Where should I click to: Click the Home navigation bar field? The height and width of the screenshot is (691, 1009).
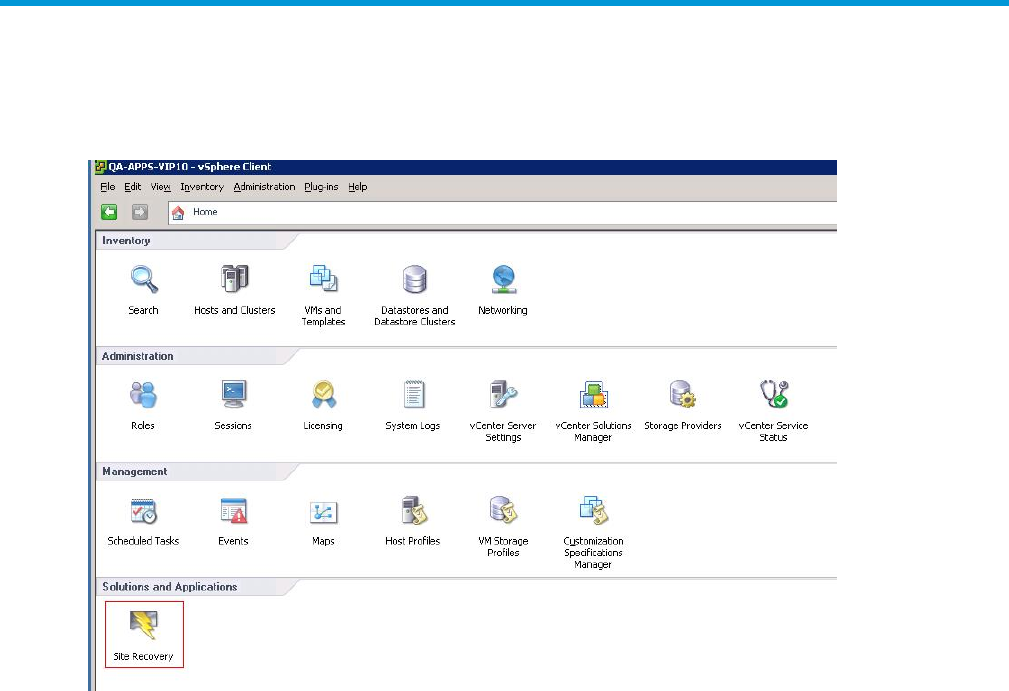[503, 212]
